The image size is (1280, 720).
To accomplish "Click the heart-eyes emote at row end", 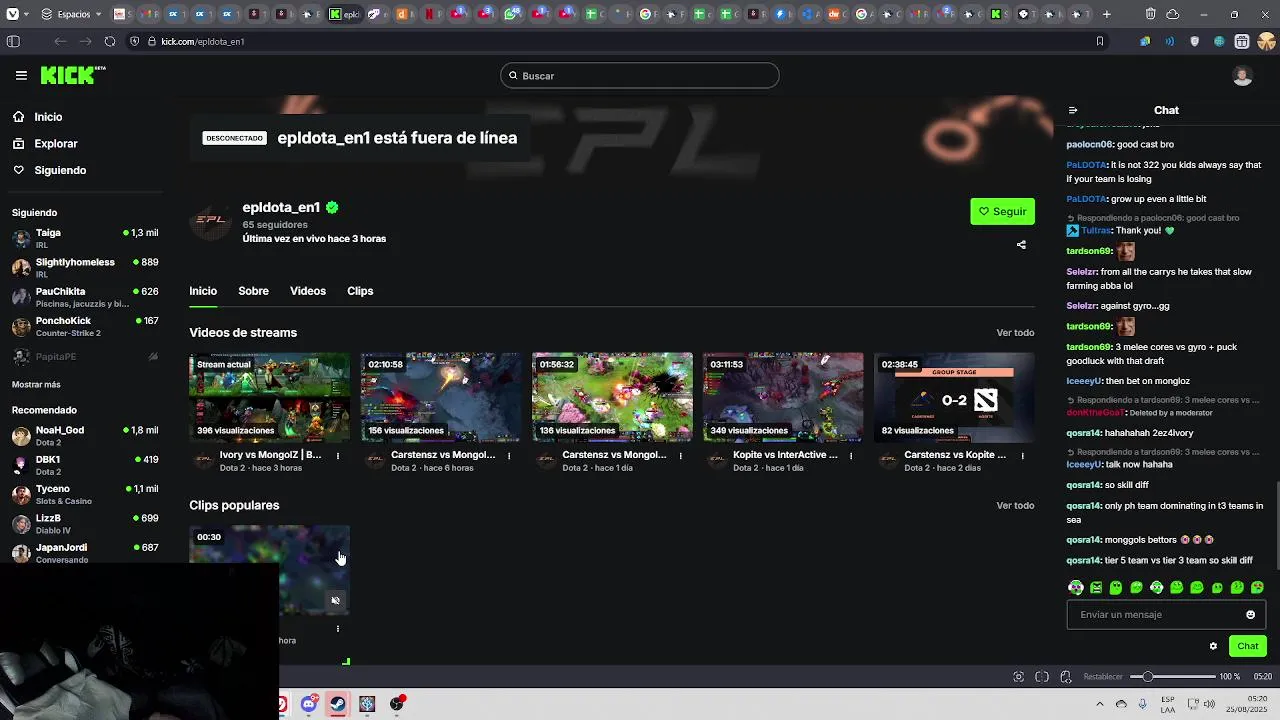I will (1257, 588).
